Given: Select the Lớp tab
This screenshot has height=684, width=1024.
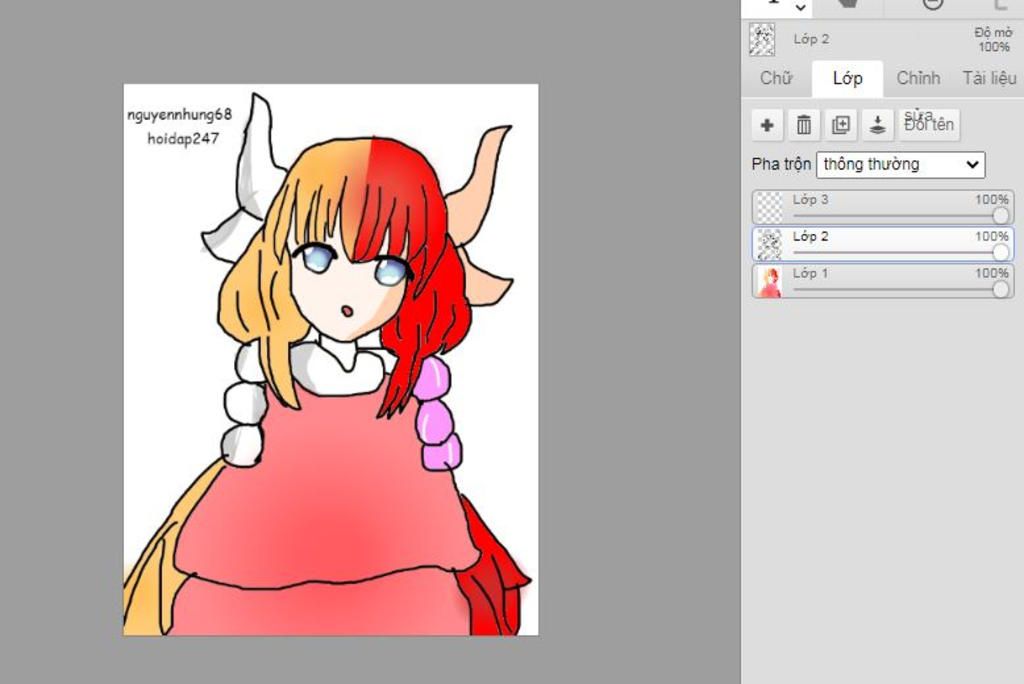Looking at the screenshot, I should point(847,78).
